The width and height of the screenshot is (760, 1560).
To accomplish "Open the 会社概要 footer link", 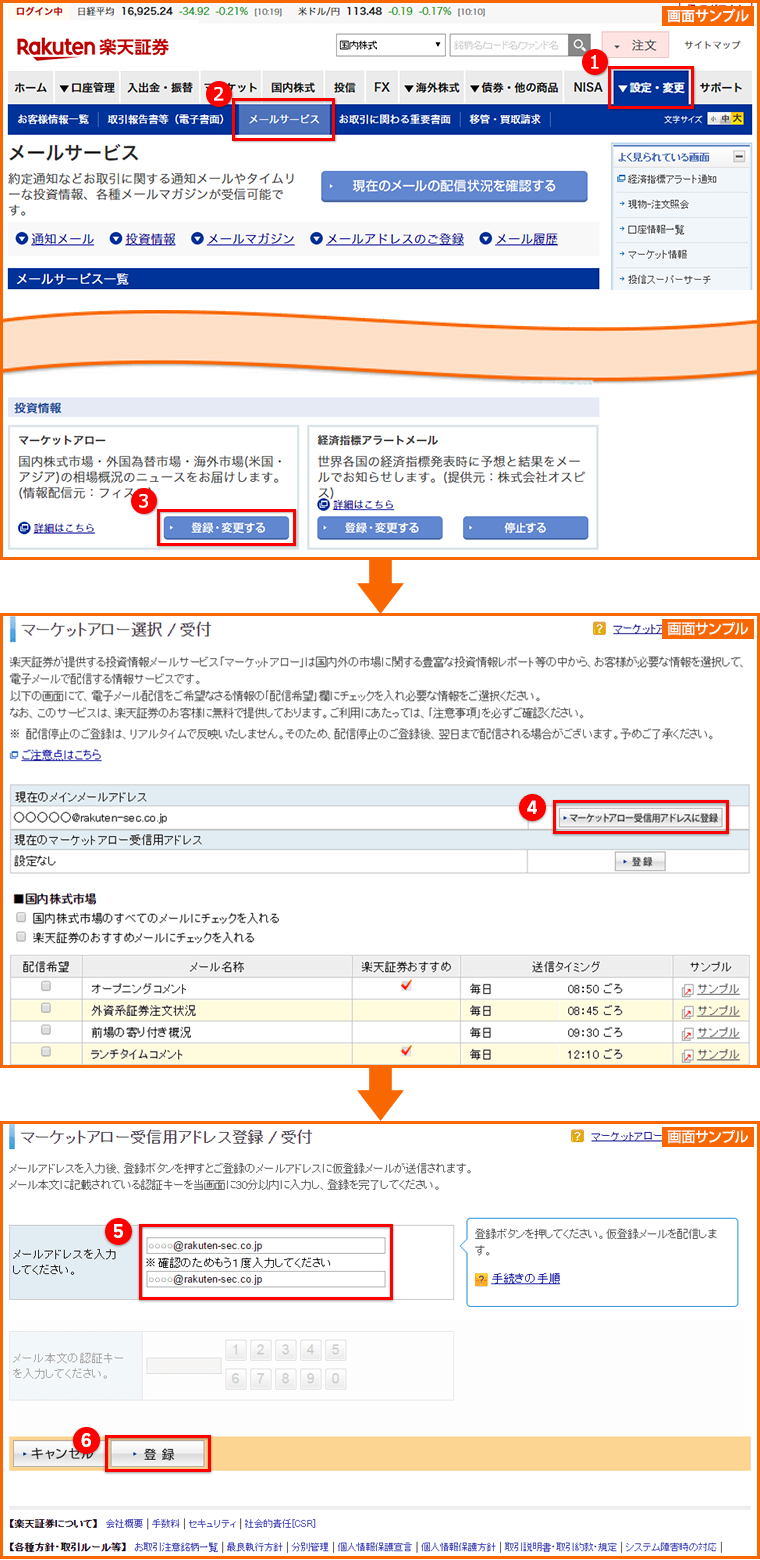I will tap(124, 1524).
